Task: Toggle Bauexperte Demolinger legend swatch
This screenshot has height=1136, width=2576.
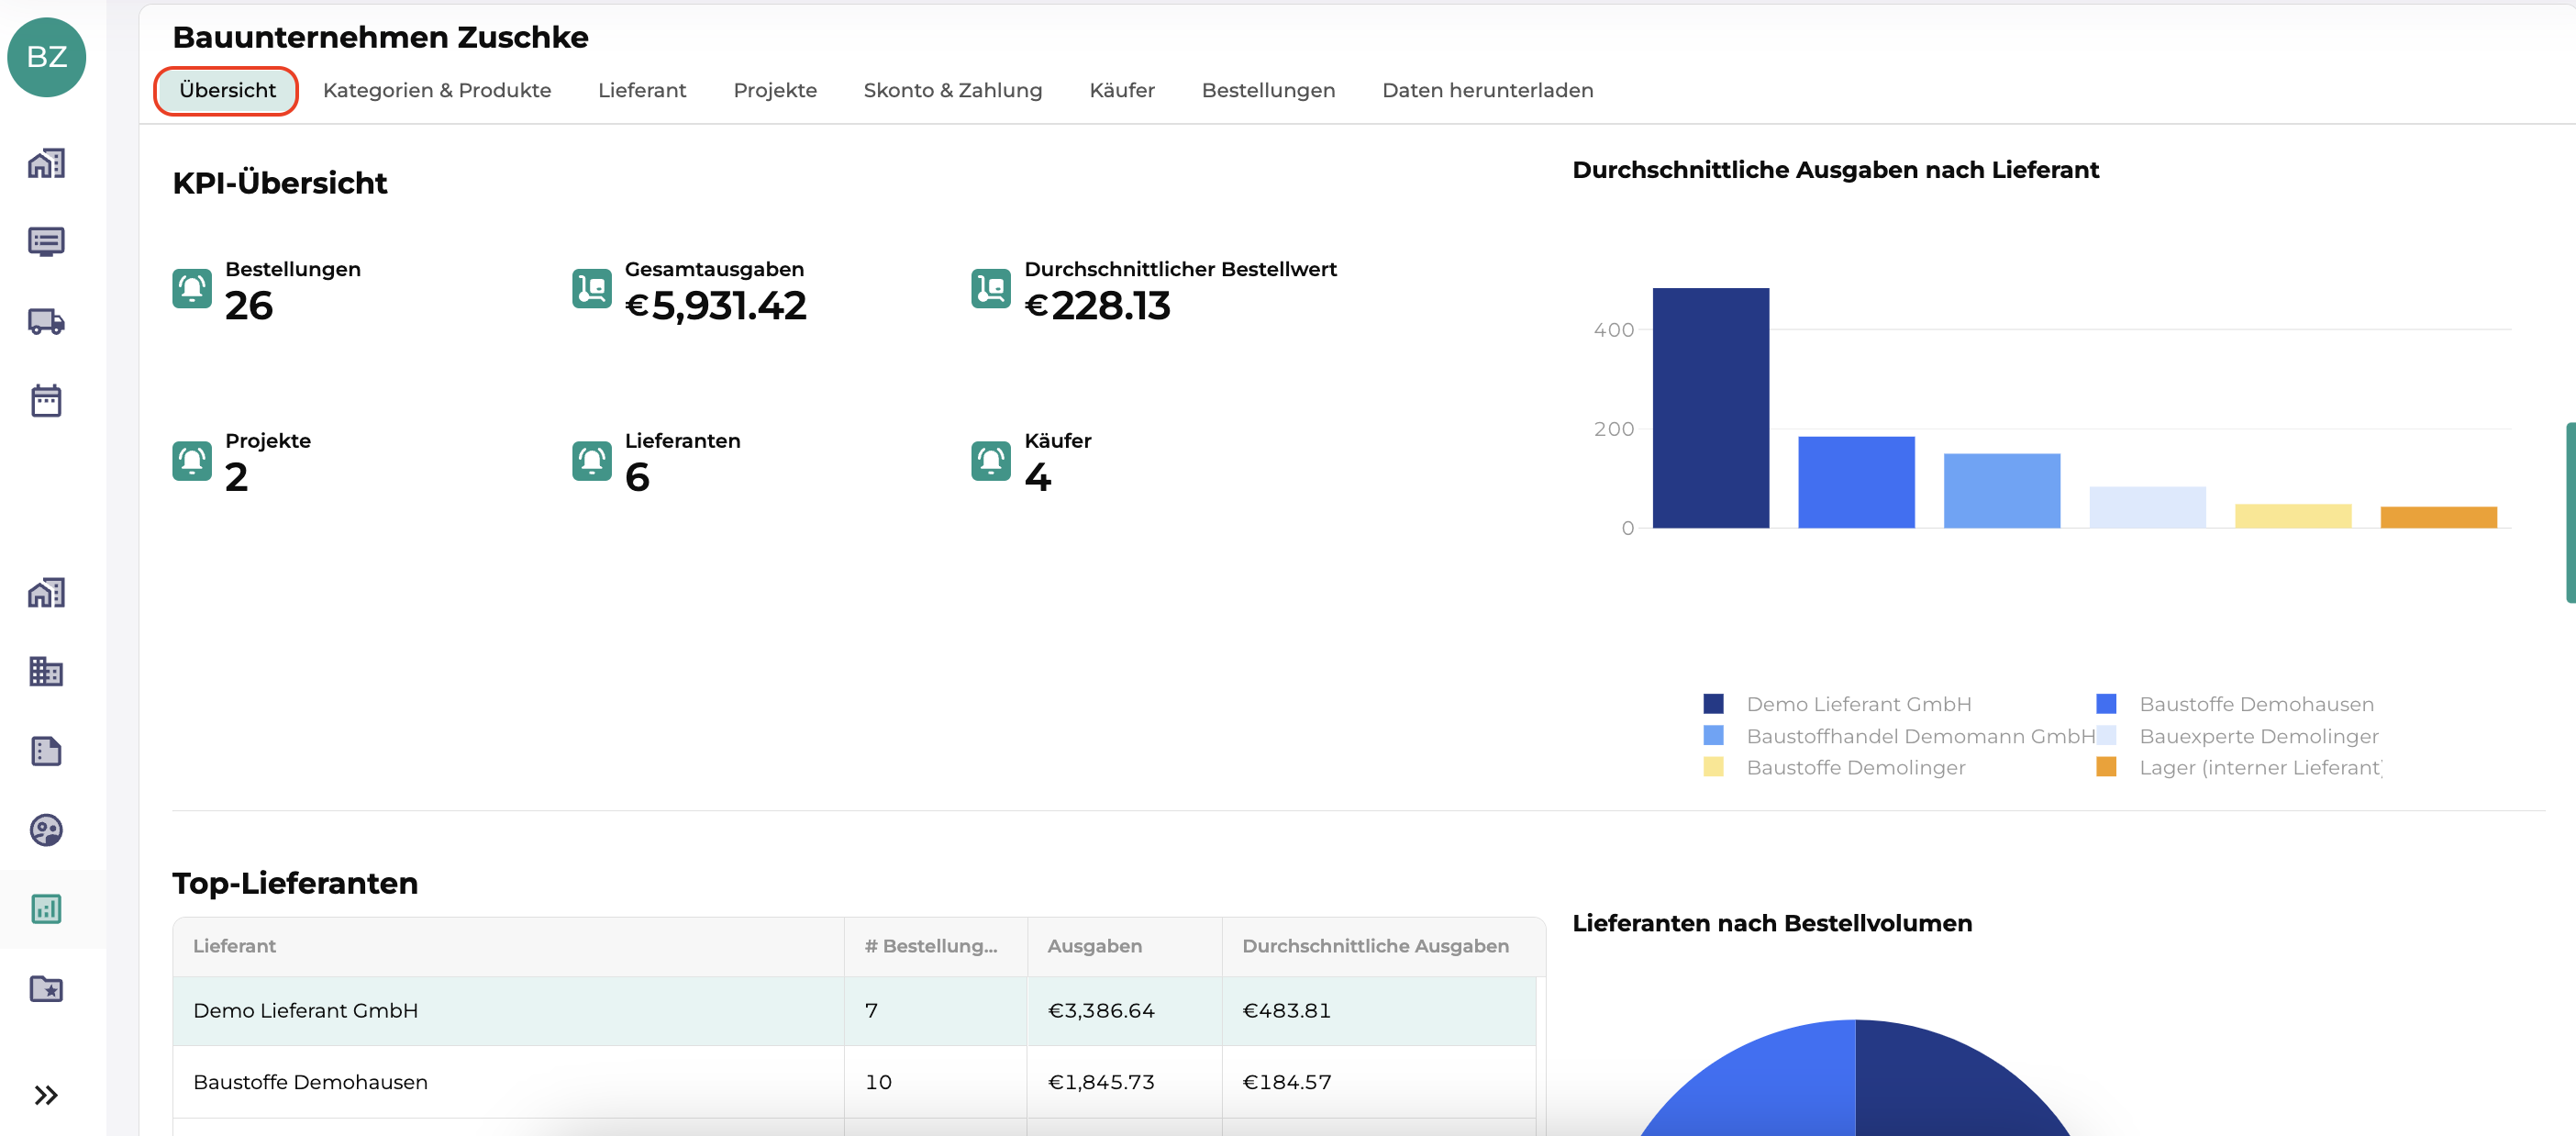Action: tap(2107, 736)
